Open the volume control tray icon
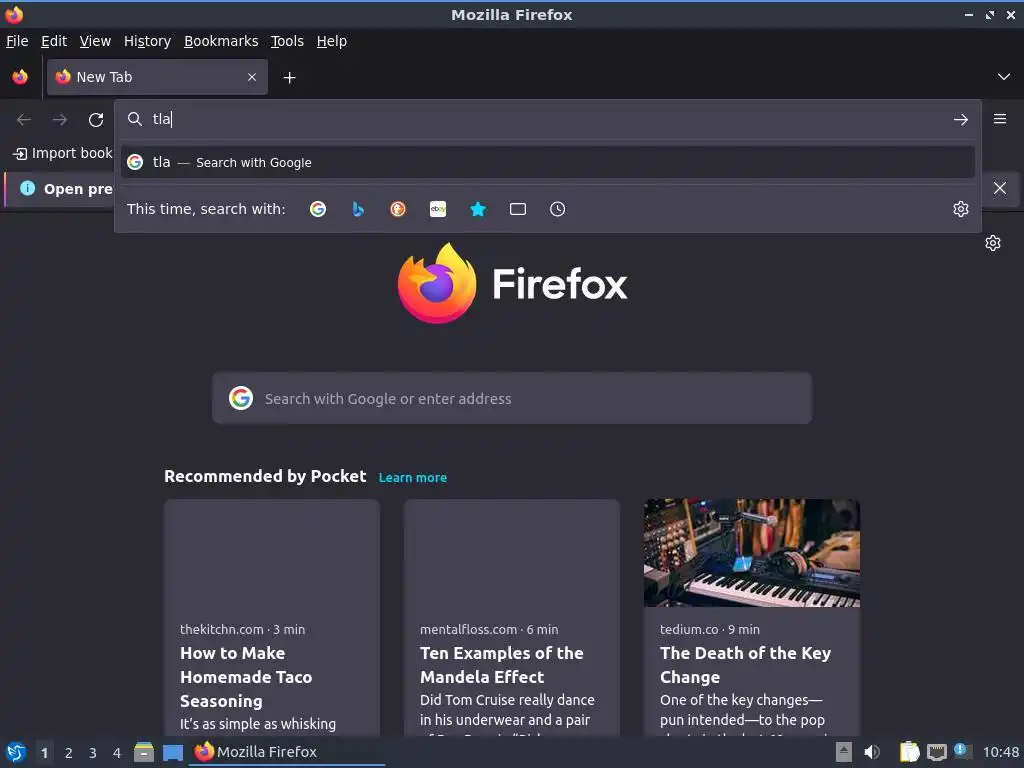 coord(872,752)
